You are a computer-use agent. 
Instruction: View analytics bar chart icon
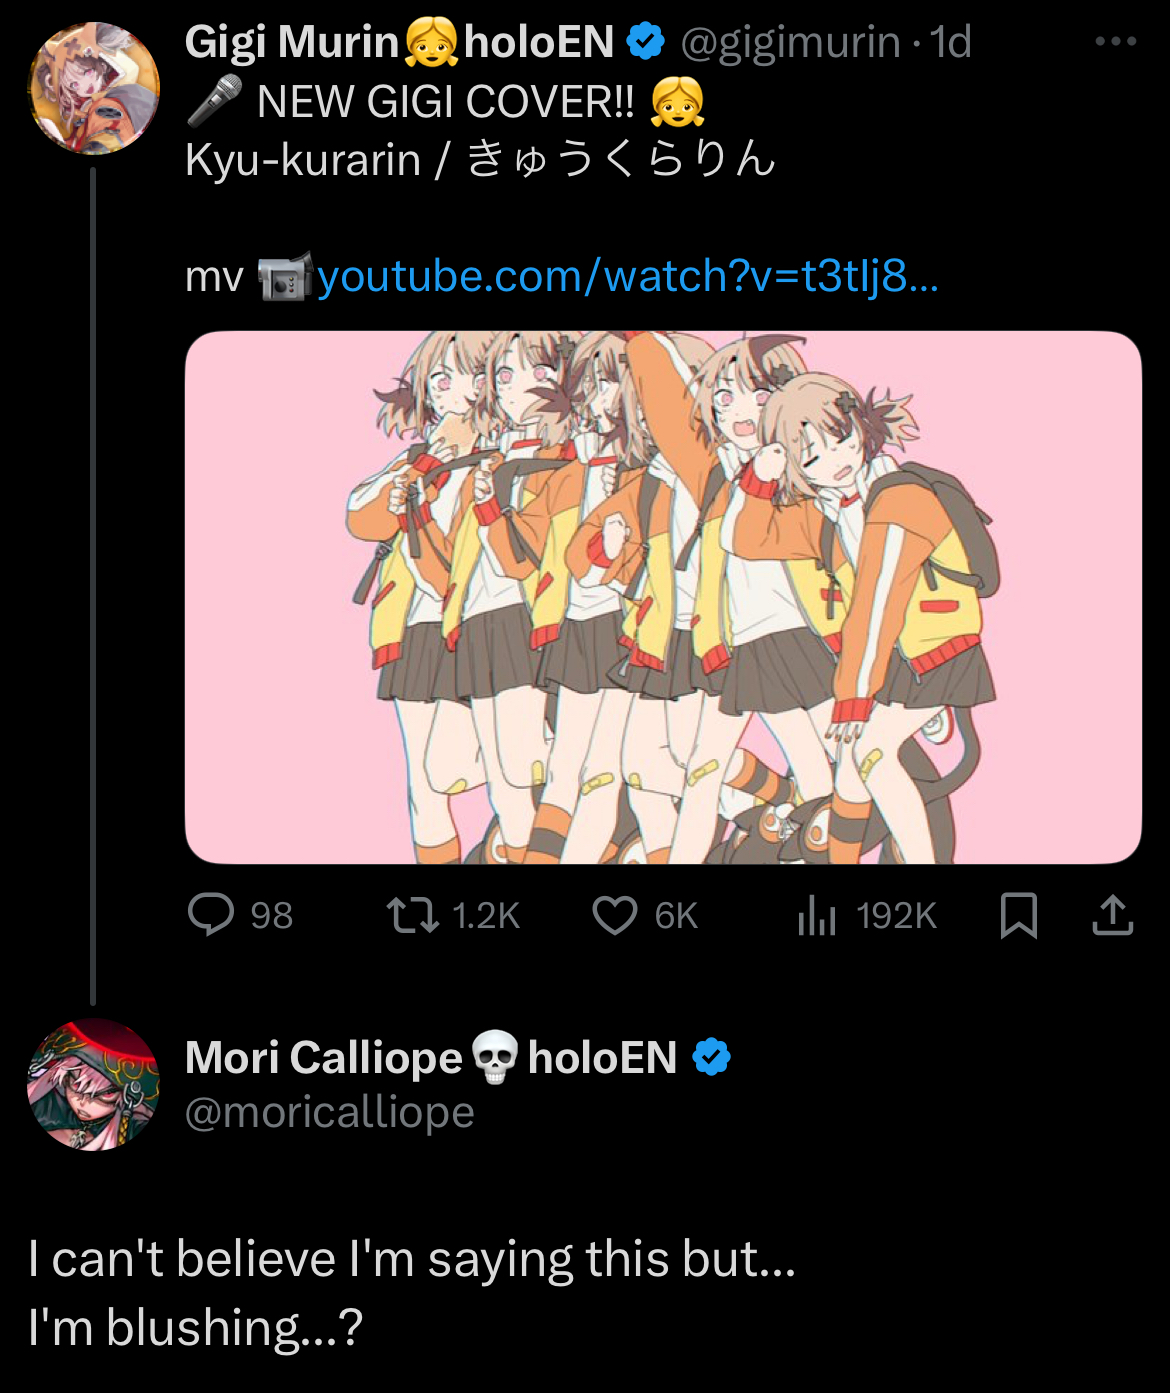coord(817,915)
